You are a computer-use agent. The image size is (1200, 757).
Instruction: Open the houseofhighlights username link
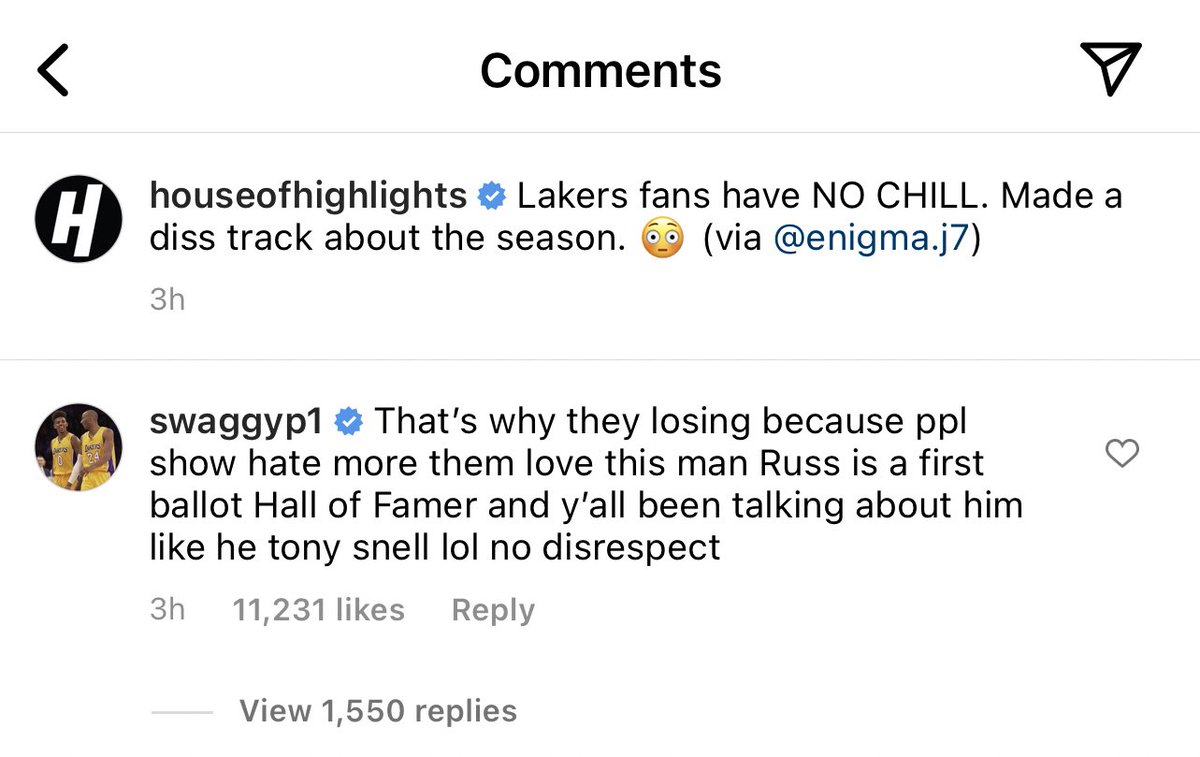(x=308, y=196)
